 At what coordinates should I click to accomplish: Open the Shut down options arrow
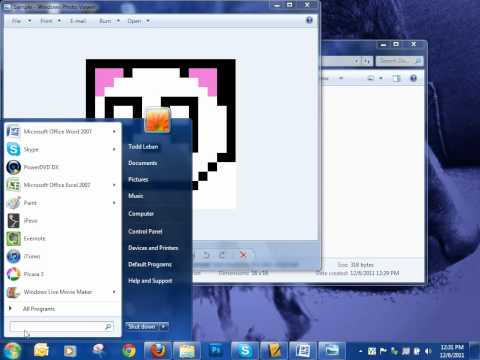pos(164,326)
